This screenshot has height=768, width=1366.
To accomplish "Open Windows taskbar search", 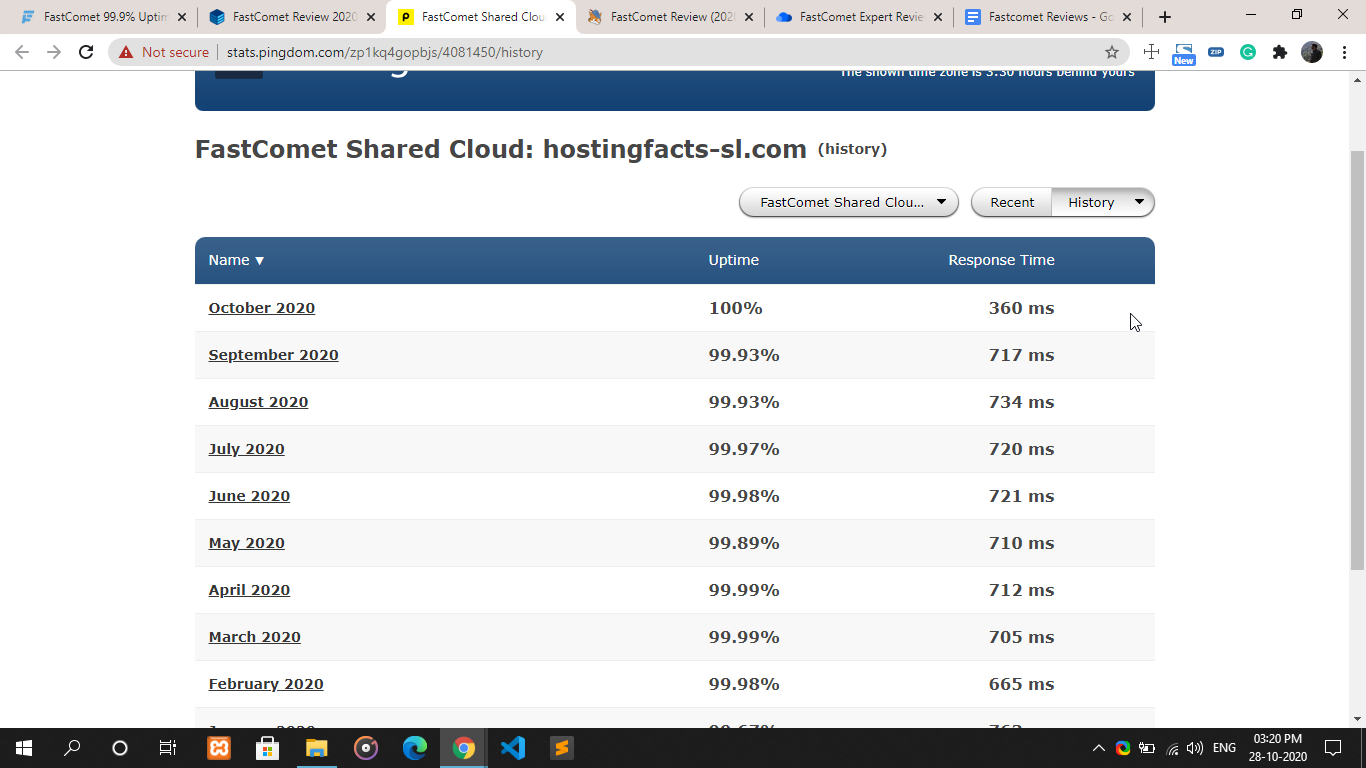I will [x=72, y=748].
